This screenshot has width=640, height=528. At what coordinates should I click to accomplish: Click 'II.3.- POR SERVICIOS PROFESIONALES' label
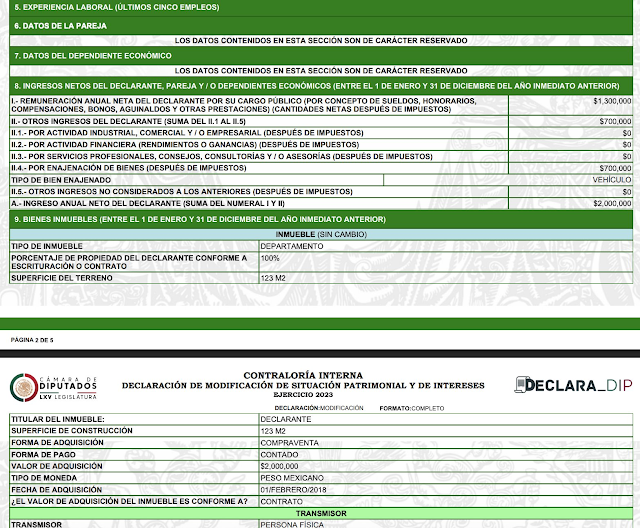[222, 157]
